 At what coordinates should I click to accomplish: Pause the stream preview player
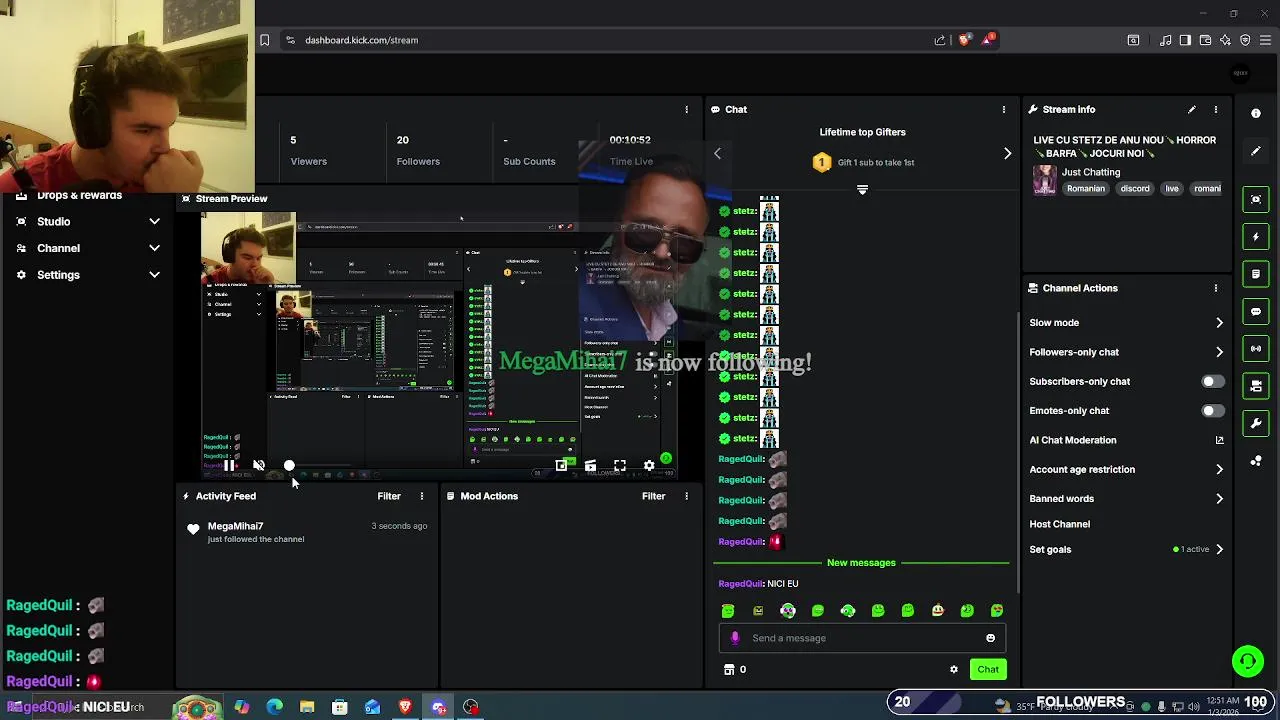[229, 465]
